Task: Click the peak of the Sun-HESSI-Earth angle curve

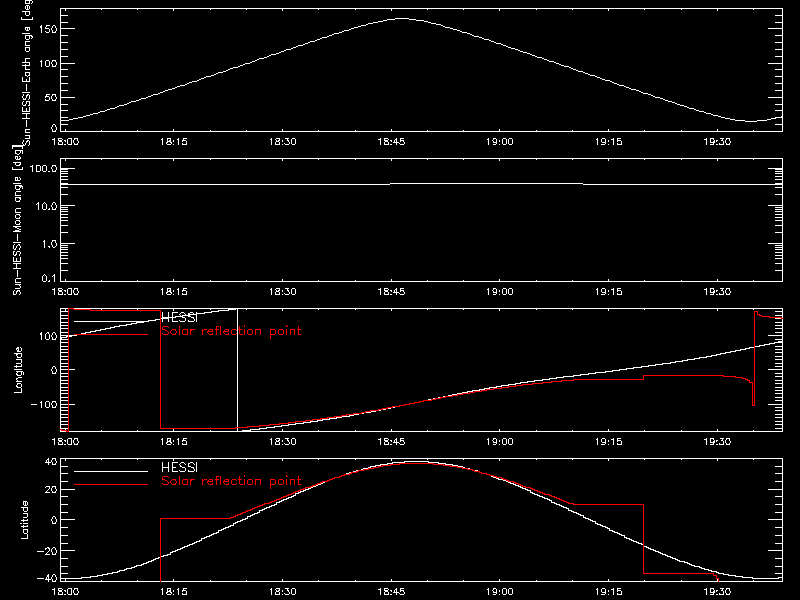Action: (x=402, y=19)
